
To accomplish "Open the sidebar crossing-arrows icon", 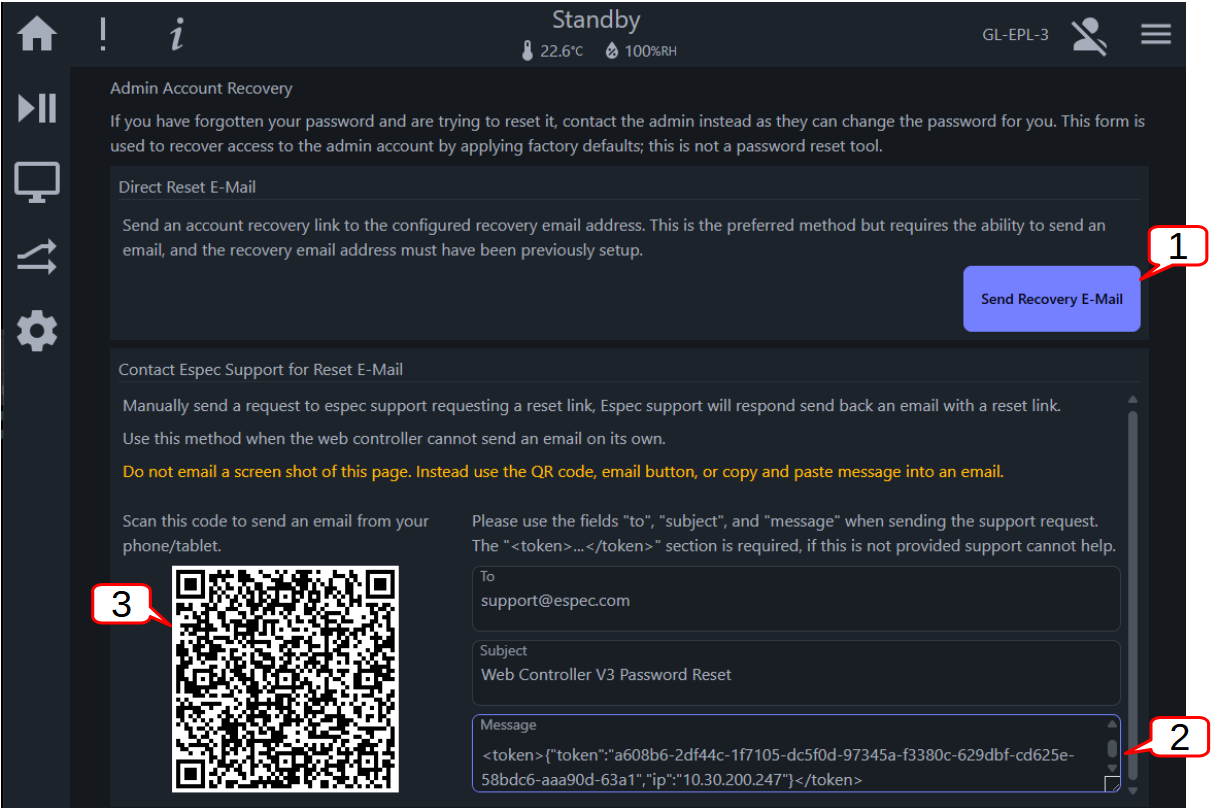I will point(37,258).
